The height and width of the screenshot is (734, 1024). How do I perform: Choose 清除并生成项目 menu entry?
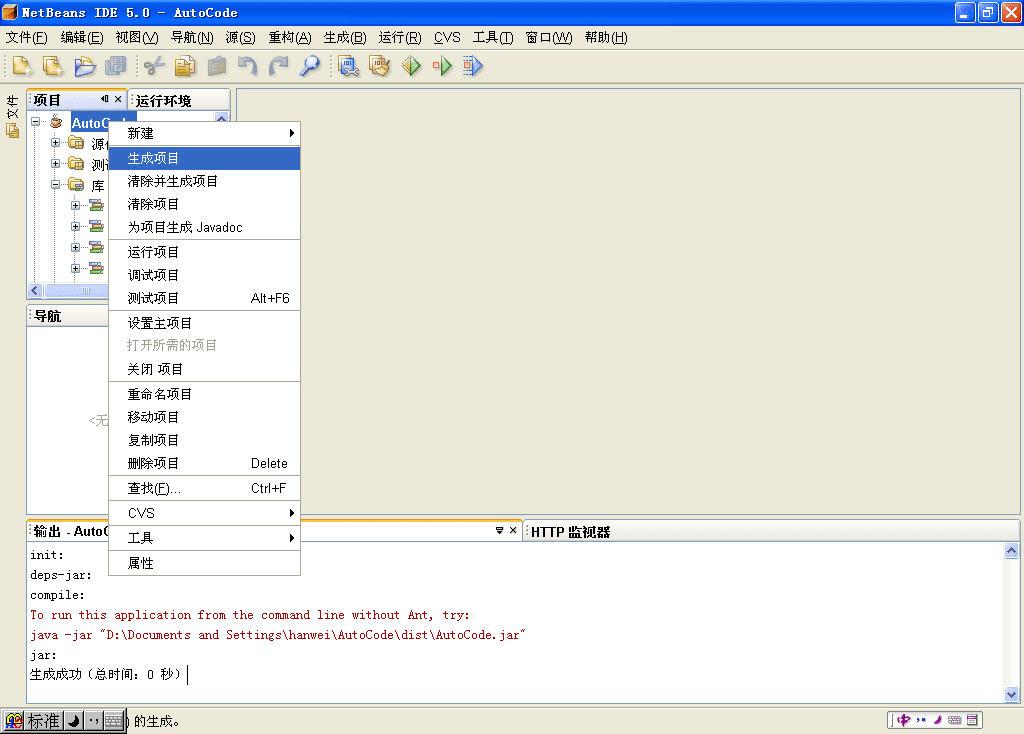pos(204,181)
